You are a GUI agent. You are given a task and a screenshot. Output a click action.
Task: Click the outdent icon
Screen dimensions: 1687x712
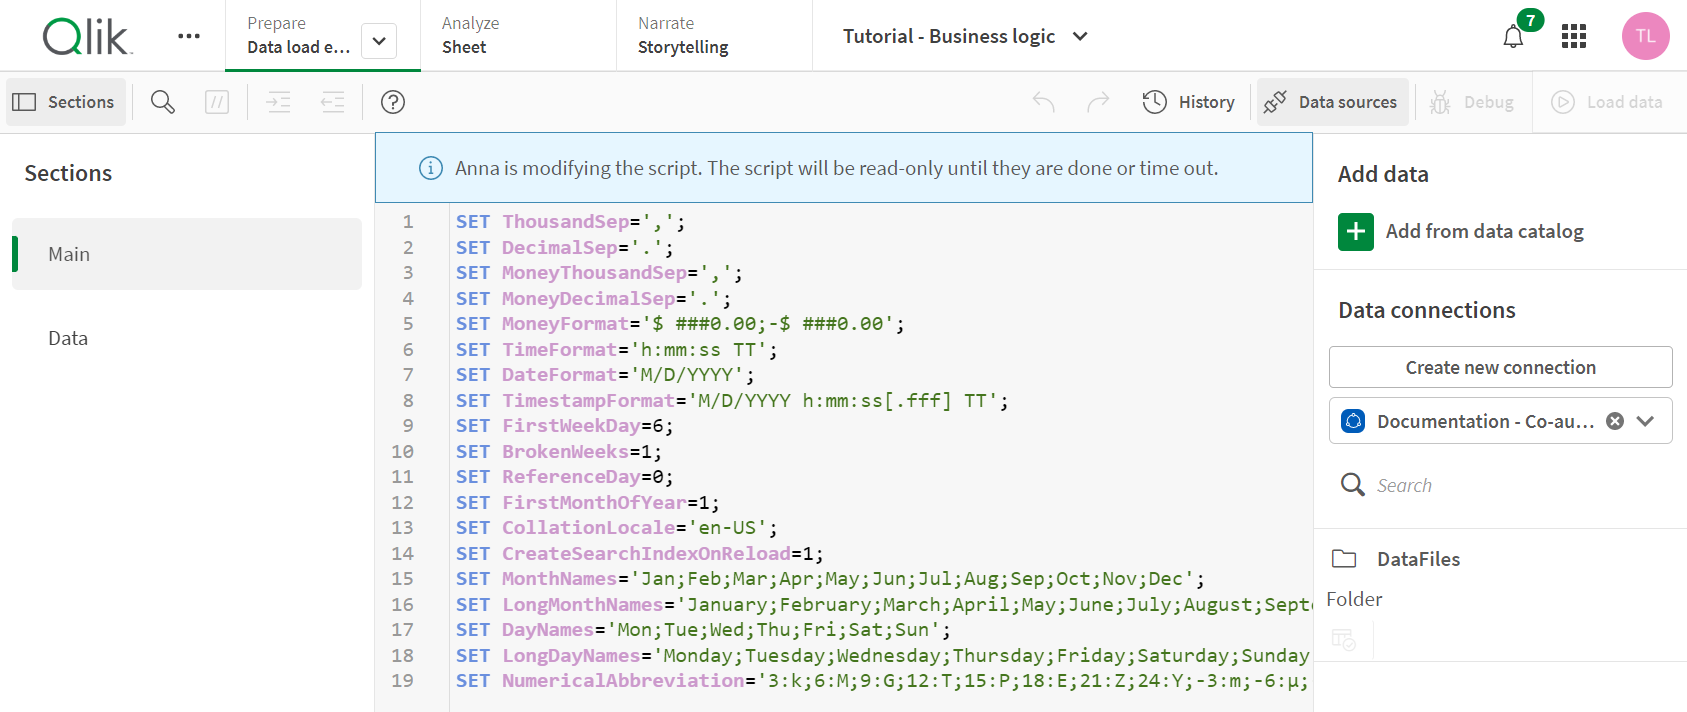coord(332,102)
